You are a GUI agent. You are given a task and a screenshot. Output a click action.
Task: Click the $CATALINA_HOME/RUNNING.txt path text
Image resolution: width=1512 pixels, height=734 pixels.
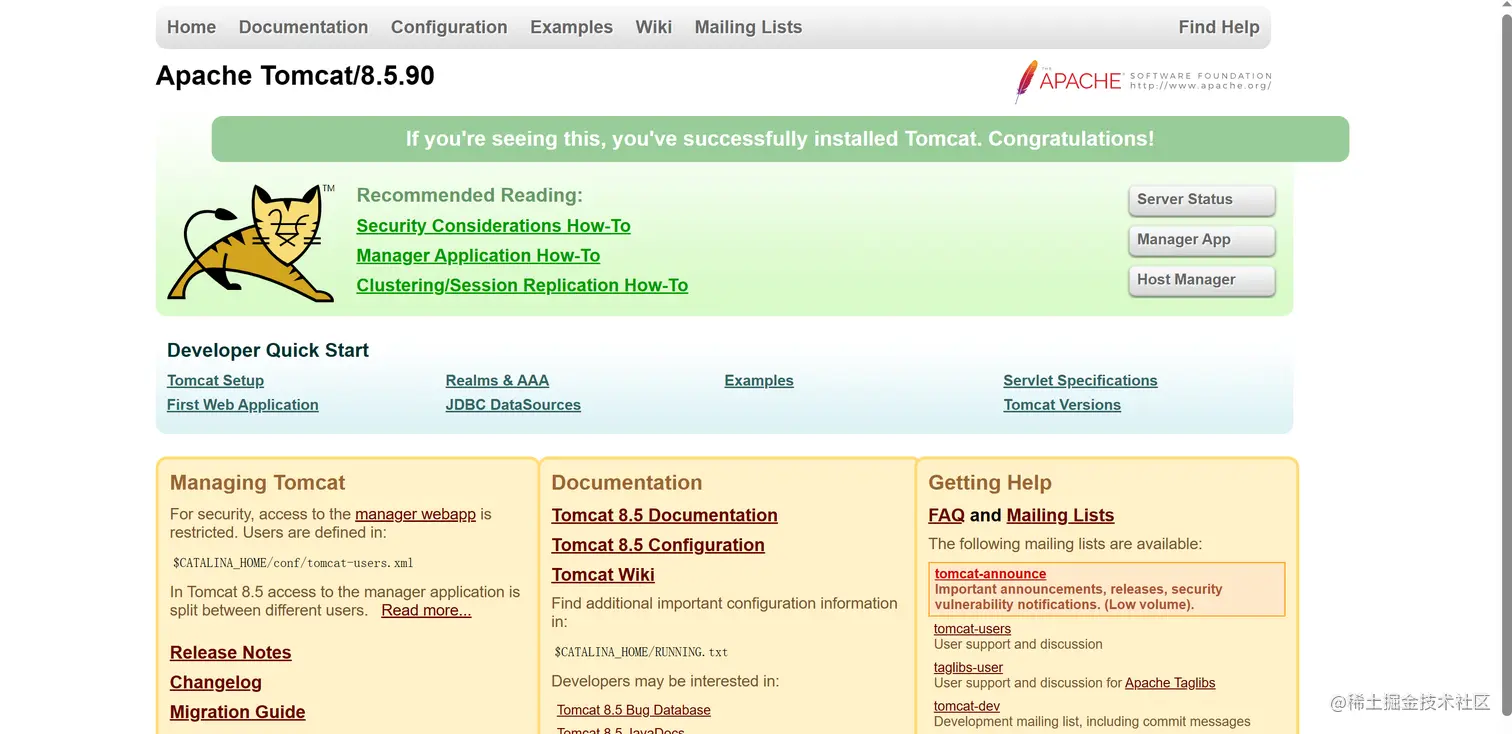click(641, 652)
